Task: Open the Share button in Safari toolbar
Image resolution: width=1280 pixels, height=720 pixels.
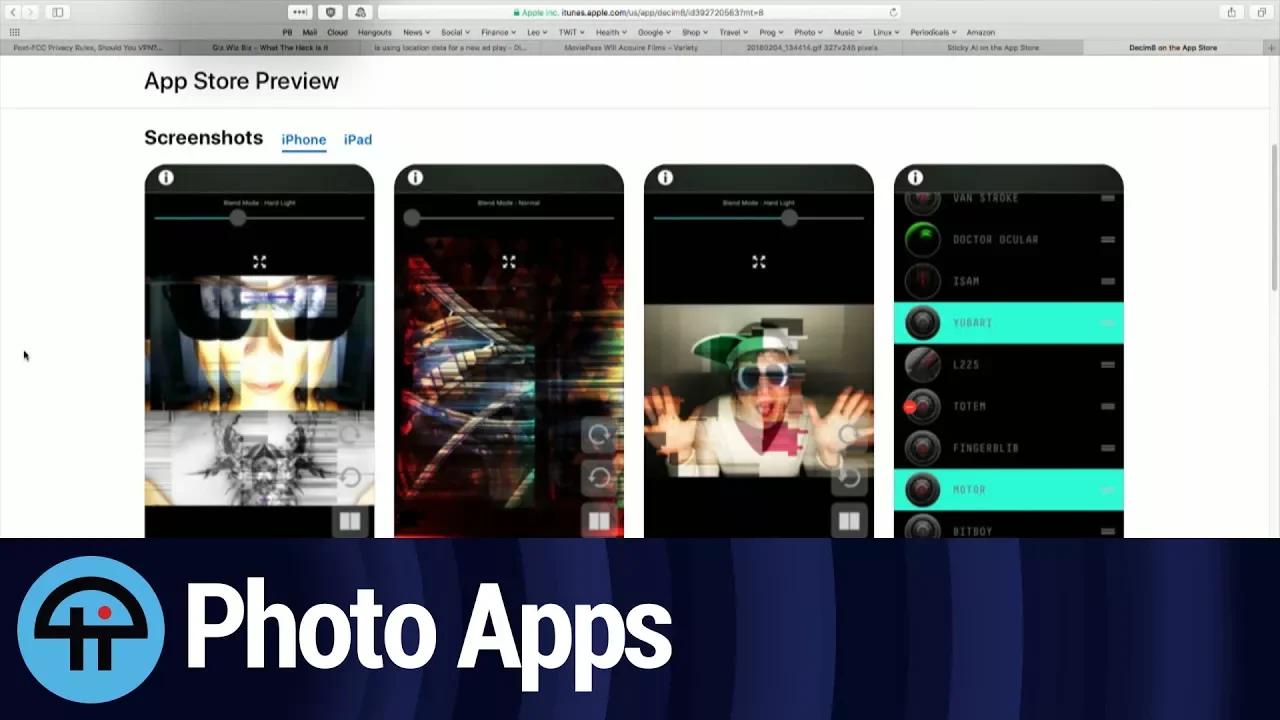Action: pos(1231,12)
